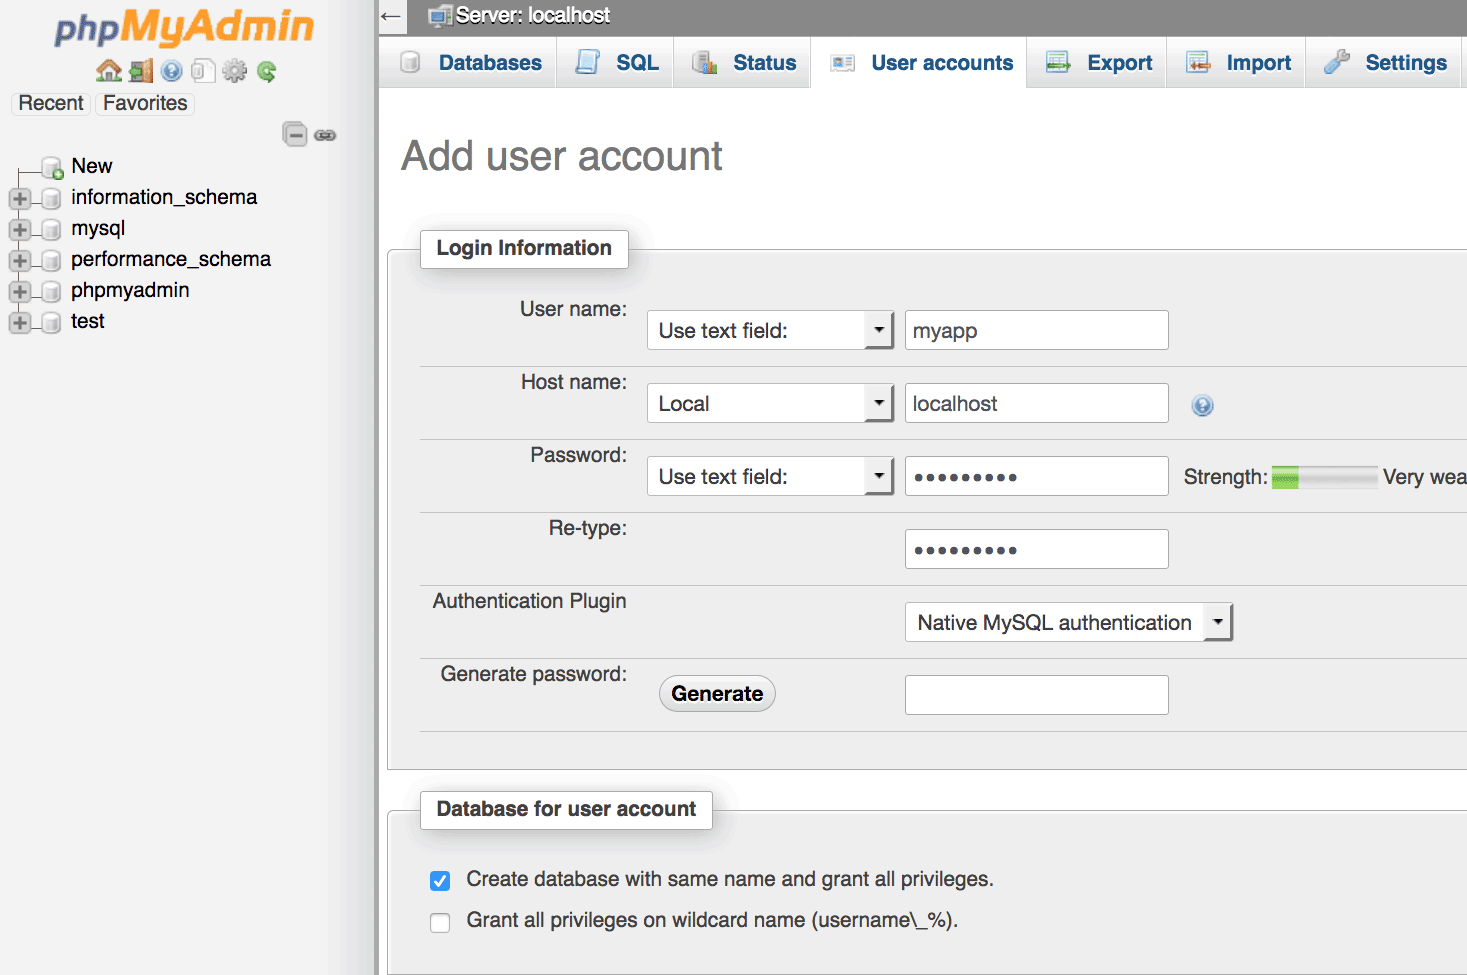This screenshot has height=975, width=1467.
Task: Open phpMyAdmin documentation question-mark icon
Action: pyautogui.click(x=172, y=71)
